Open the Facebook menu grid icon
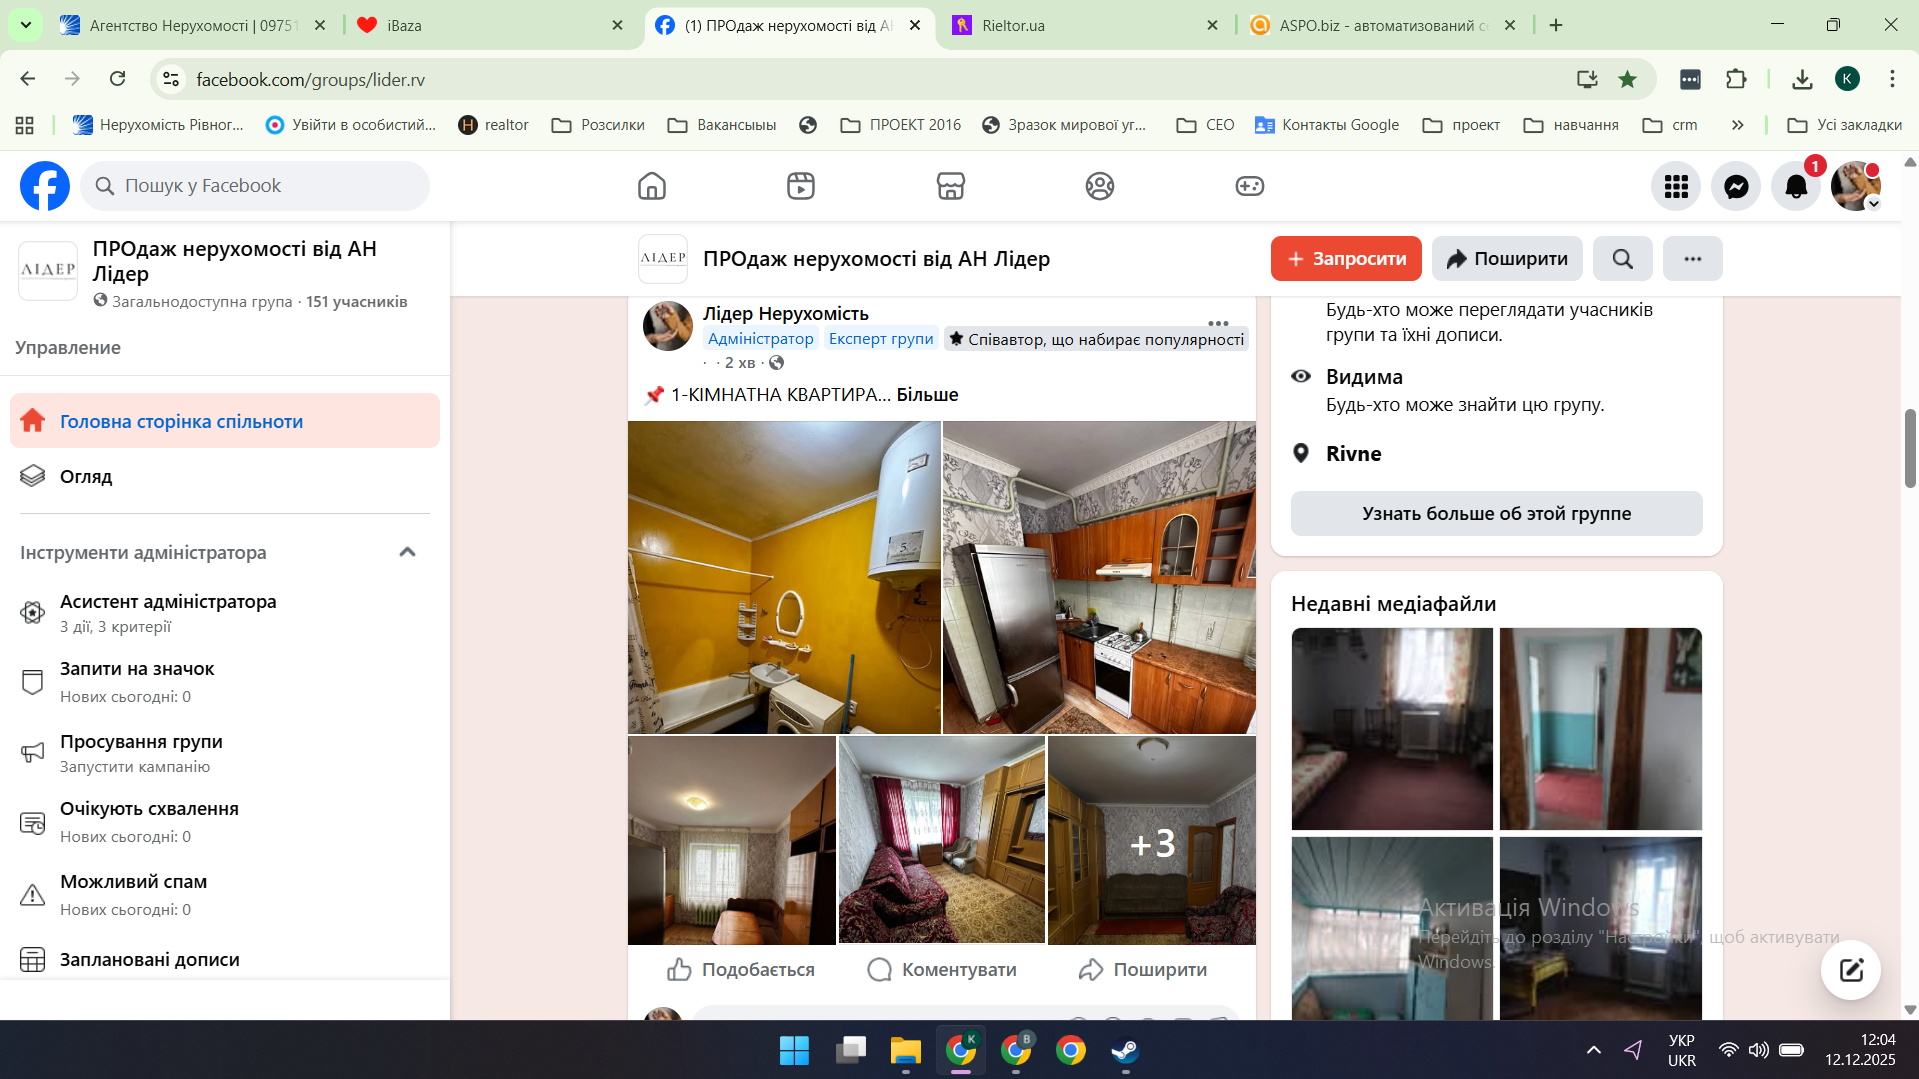The width and height of the screenshot is (1919, 1079). click(1676, 186)
